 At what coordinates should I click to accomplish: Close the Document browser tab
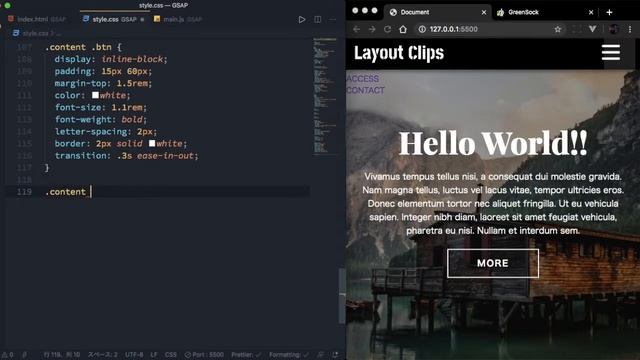(484, 12)
